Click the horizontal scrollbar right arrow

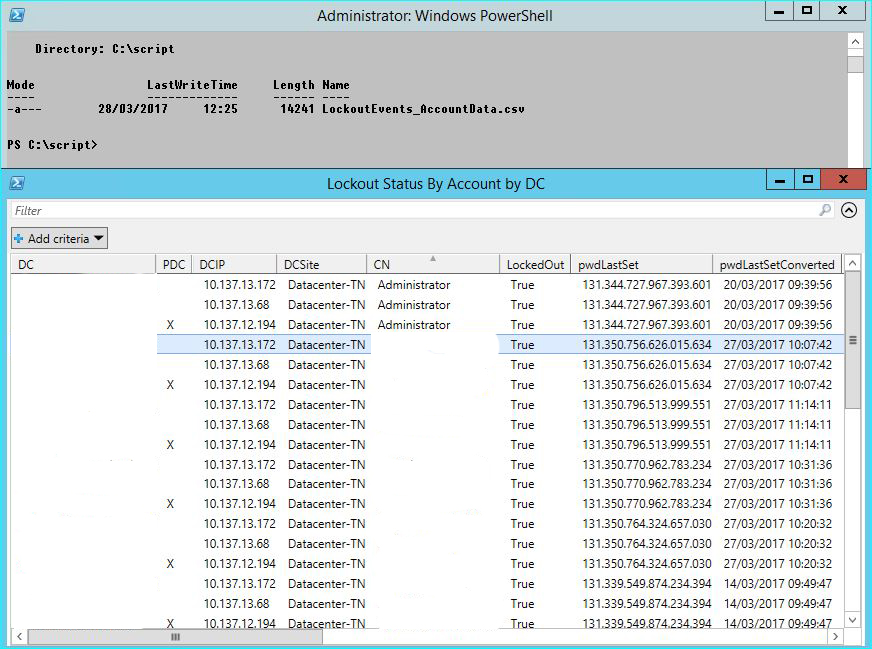coord(835,636)
